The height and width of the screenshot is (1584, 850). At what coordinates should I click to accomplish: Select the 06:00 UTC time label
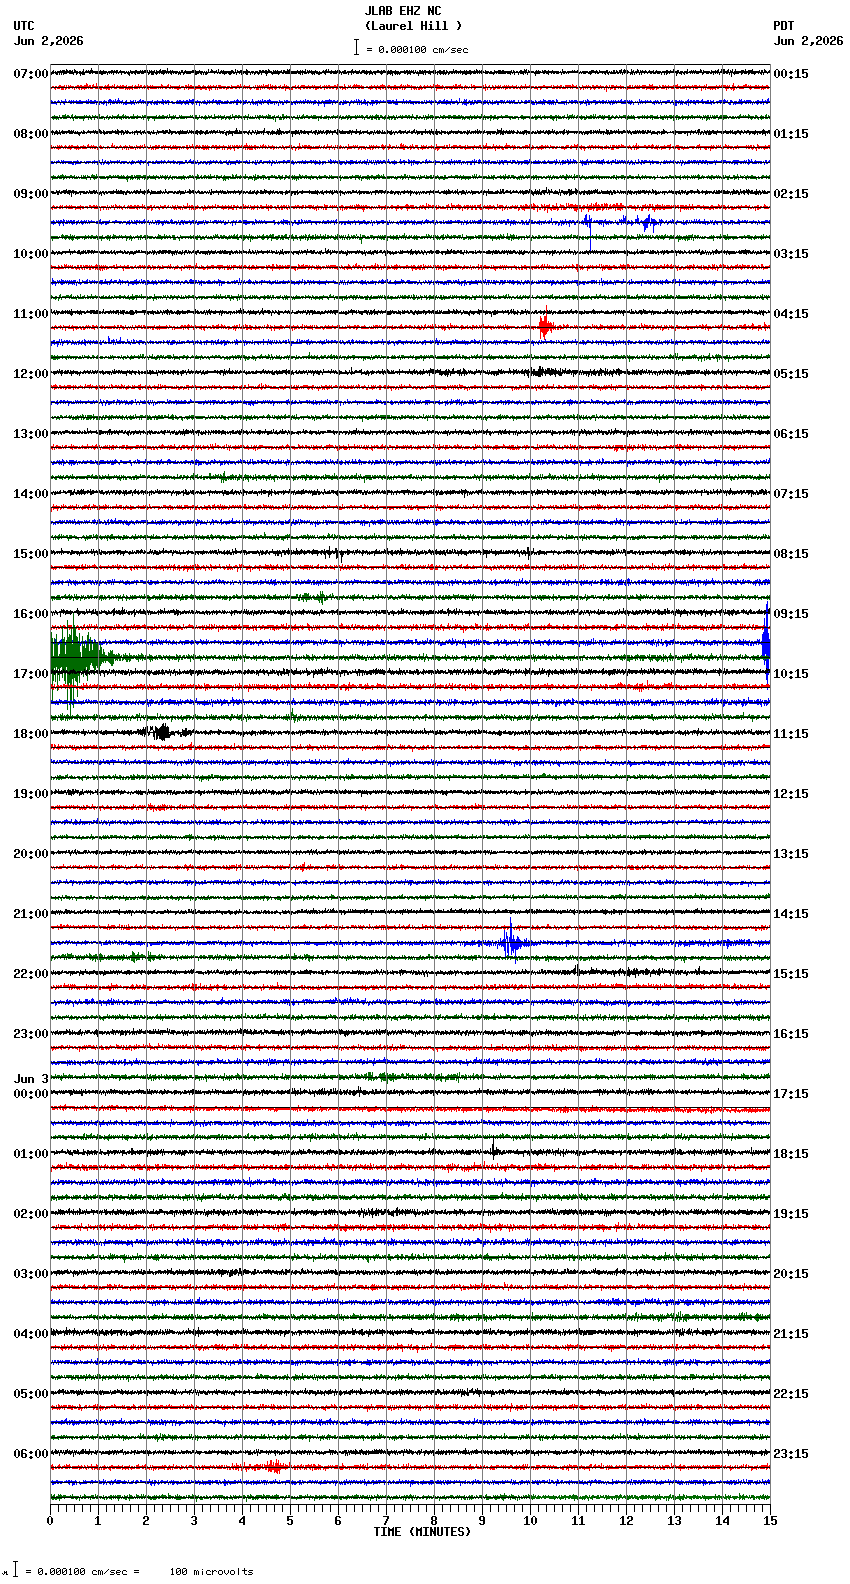pyautogui.click(x=31, y=1454)
